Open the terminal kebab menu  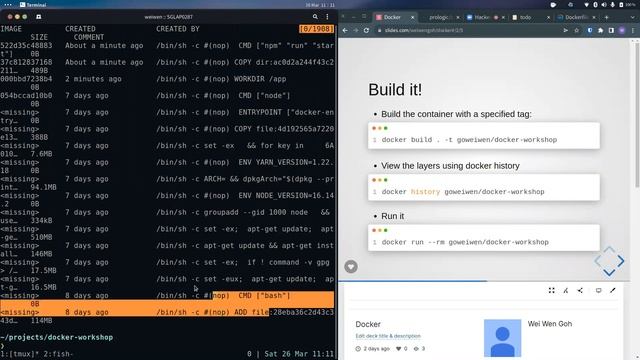[x=327, y=17]
